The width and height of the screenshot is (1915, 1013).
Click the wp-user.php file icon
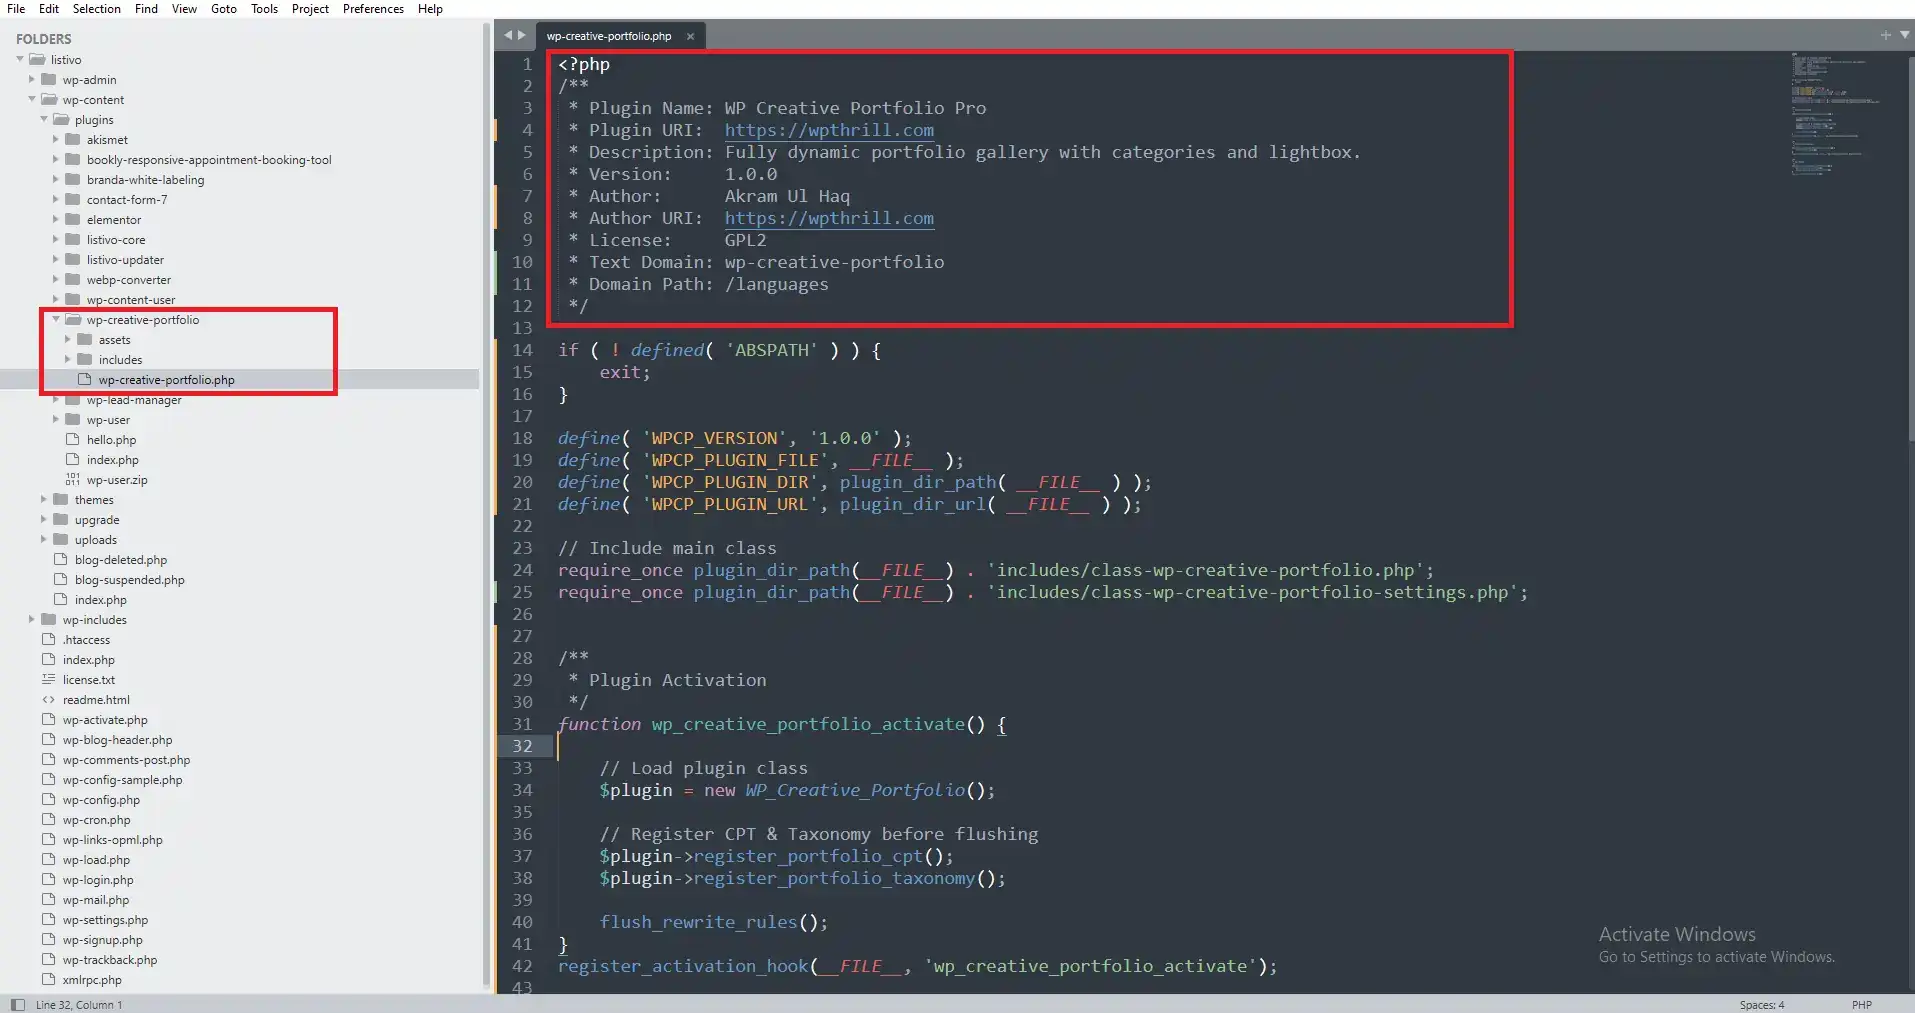(71, 480)
